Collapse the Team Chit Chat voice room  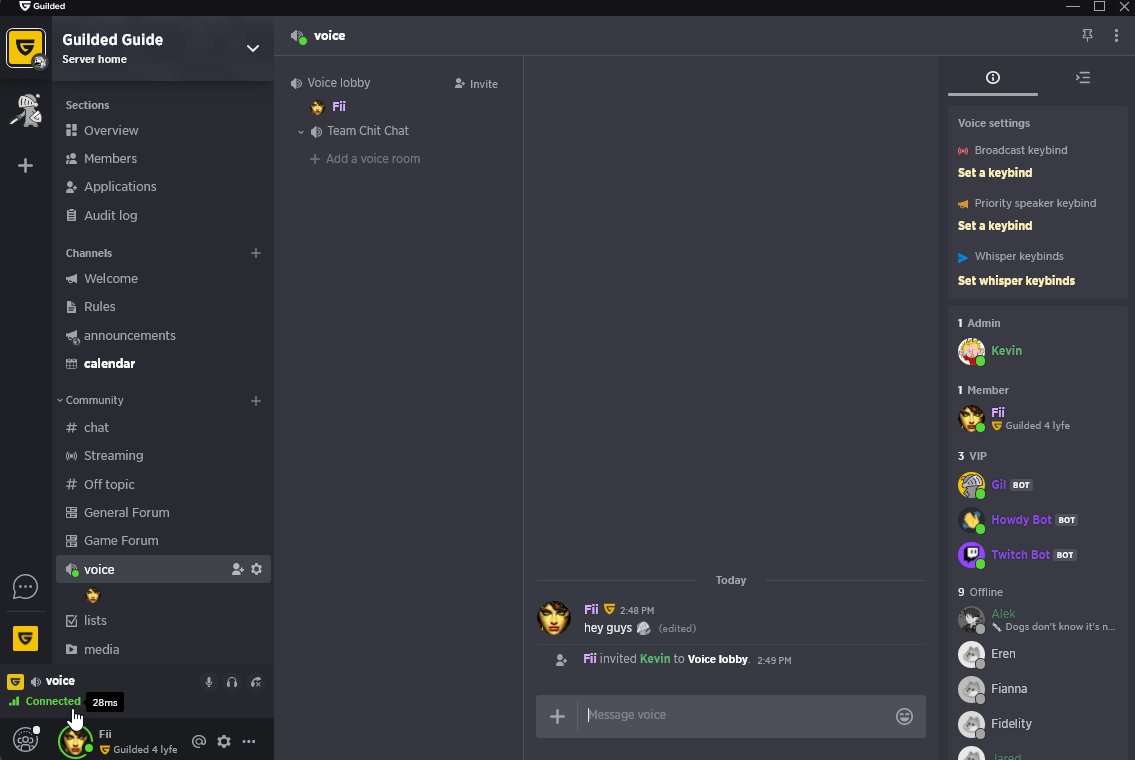(301, 132)
